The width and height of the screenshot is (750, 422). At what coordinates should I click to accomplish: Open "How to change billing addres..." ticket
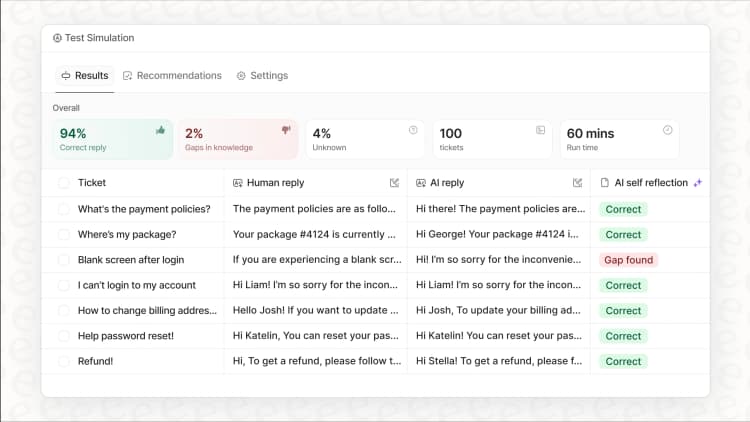(147, 311)
